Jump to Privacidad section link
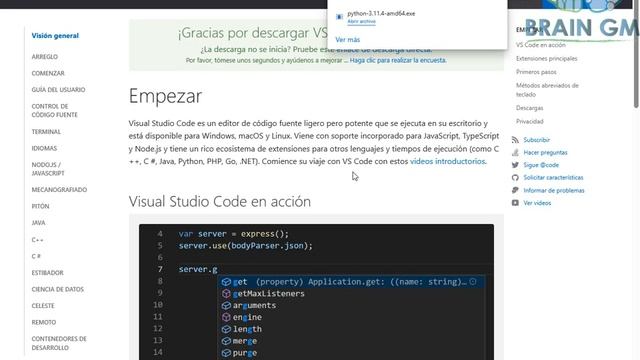Screen dimensions: 640x360 click(x=529, y=121)
